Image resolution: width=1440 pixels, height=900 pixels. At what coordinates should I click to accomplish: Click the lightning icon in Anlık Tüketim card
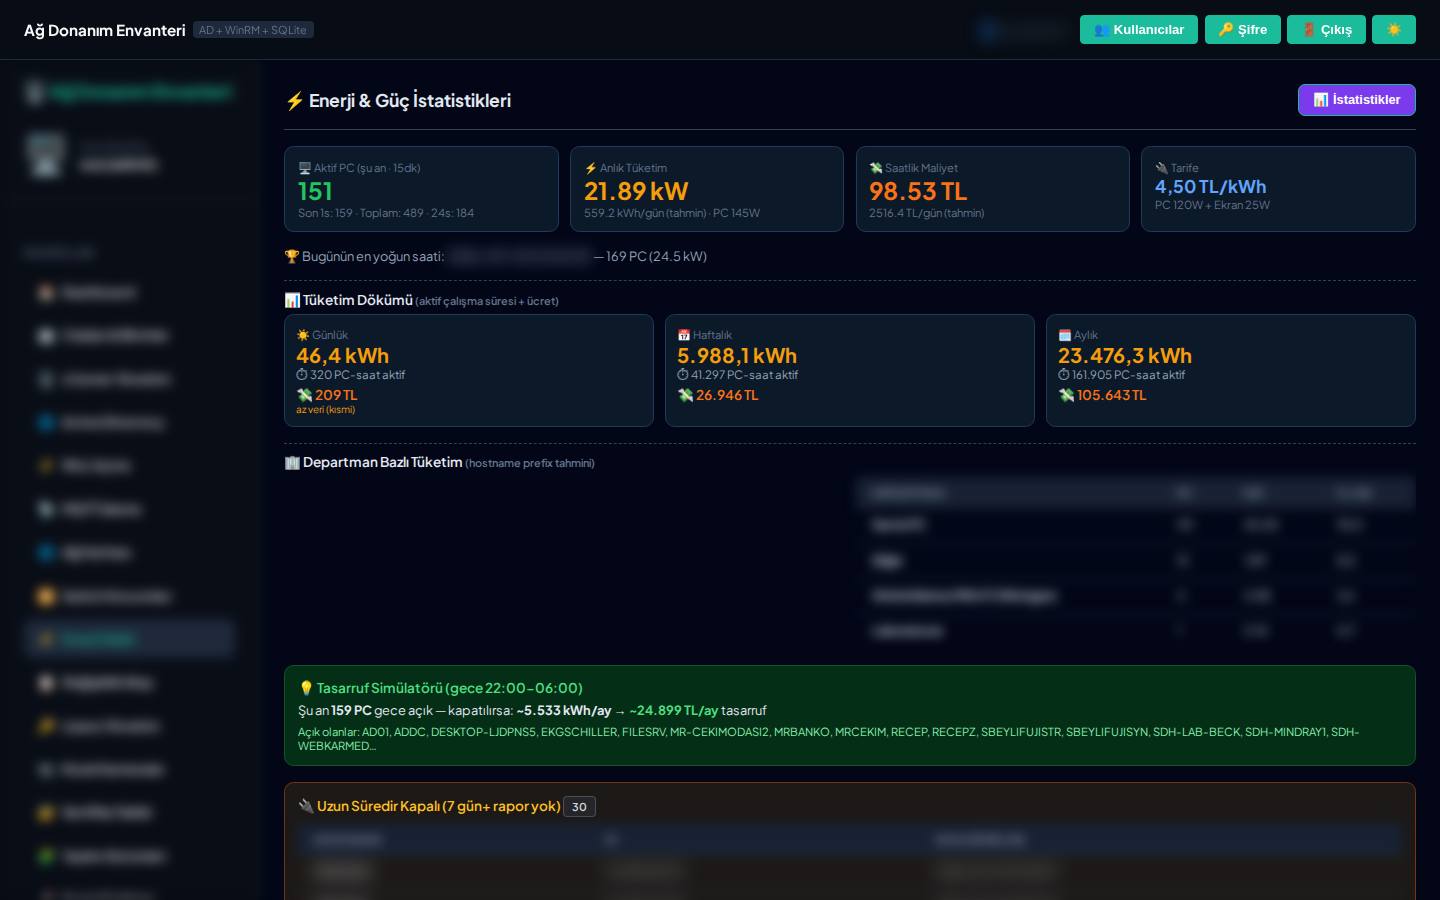[x=591, y=168]
